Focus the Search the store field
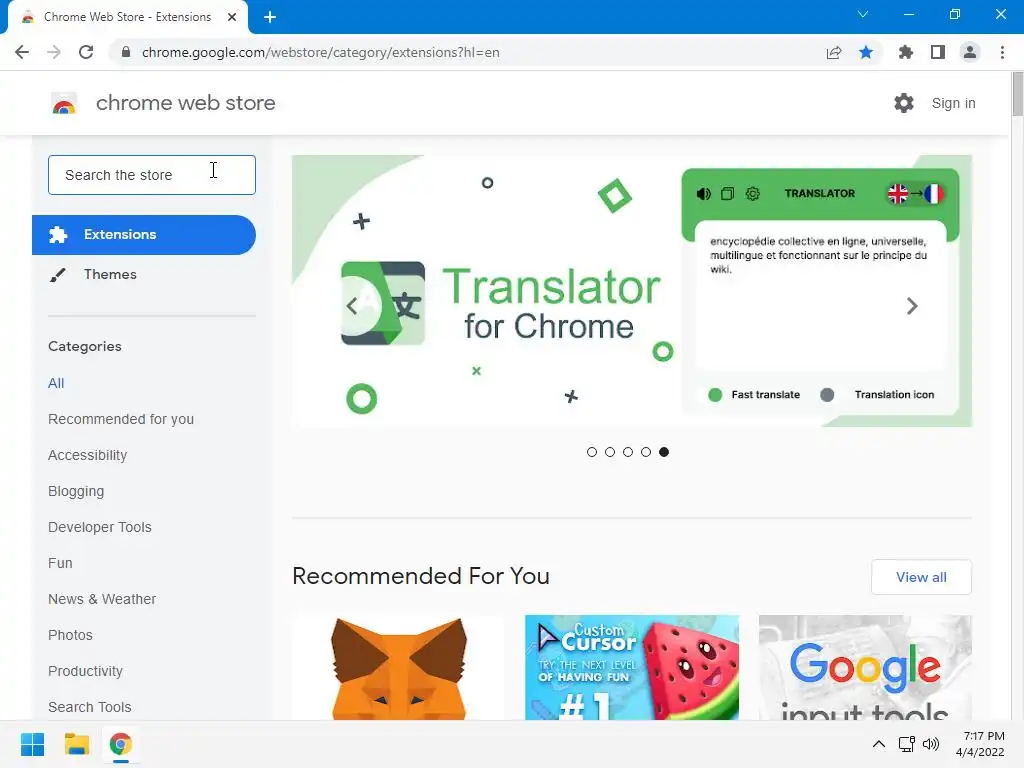 [152, 175]
